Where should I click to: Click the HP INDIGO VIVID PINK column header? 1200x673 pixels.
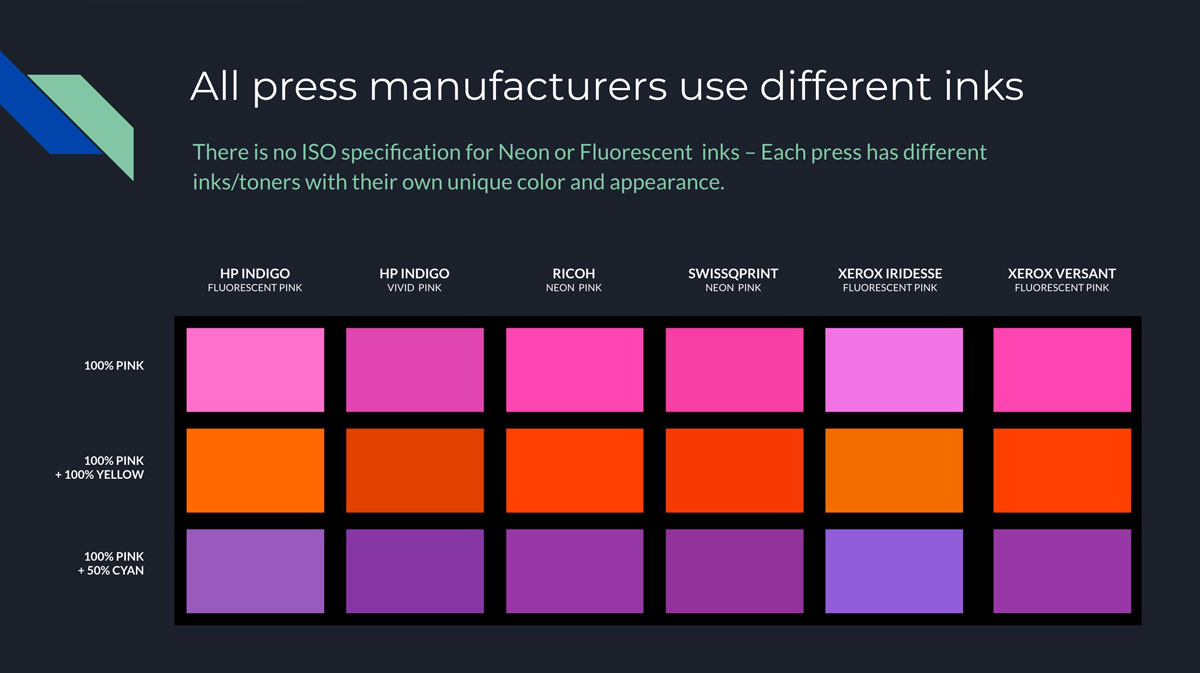tap(415, 280)
